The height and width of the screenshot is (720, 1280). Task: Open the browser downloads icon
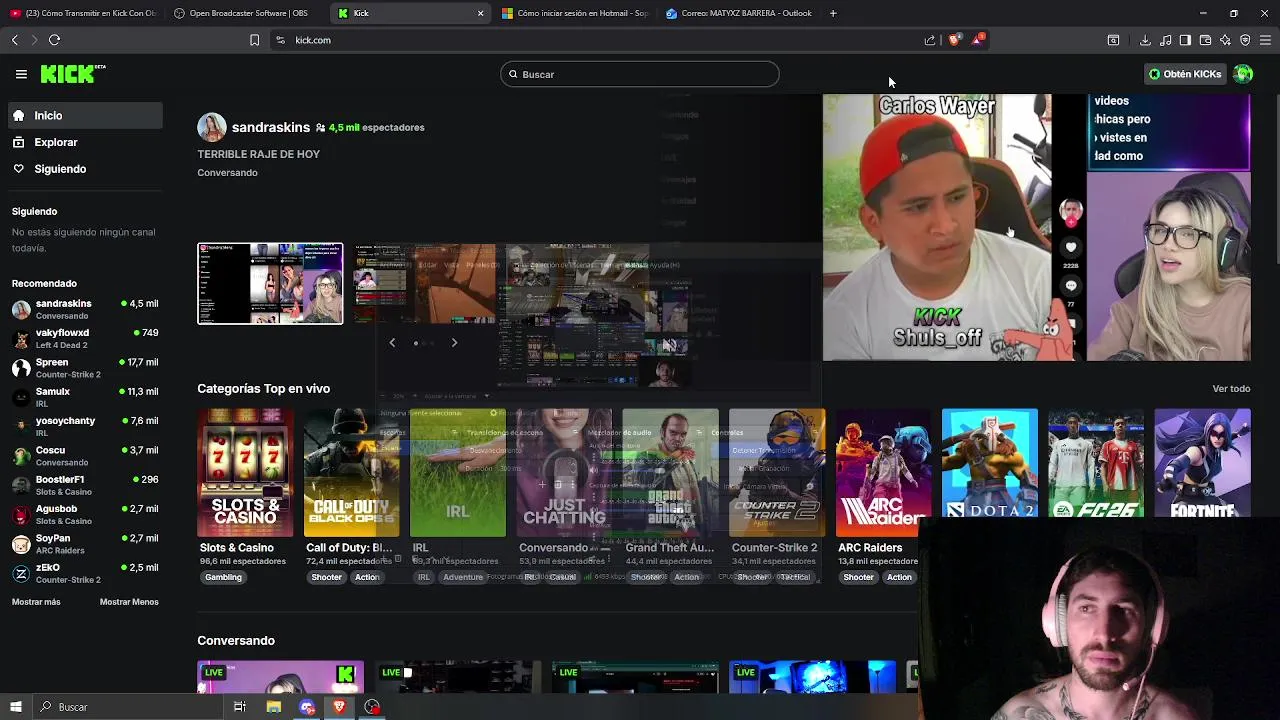tap(1145, 40)
